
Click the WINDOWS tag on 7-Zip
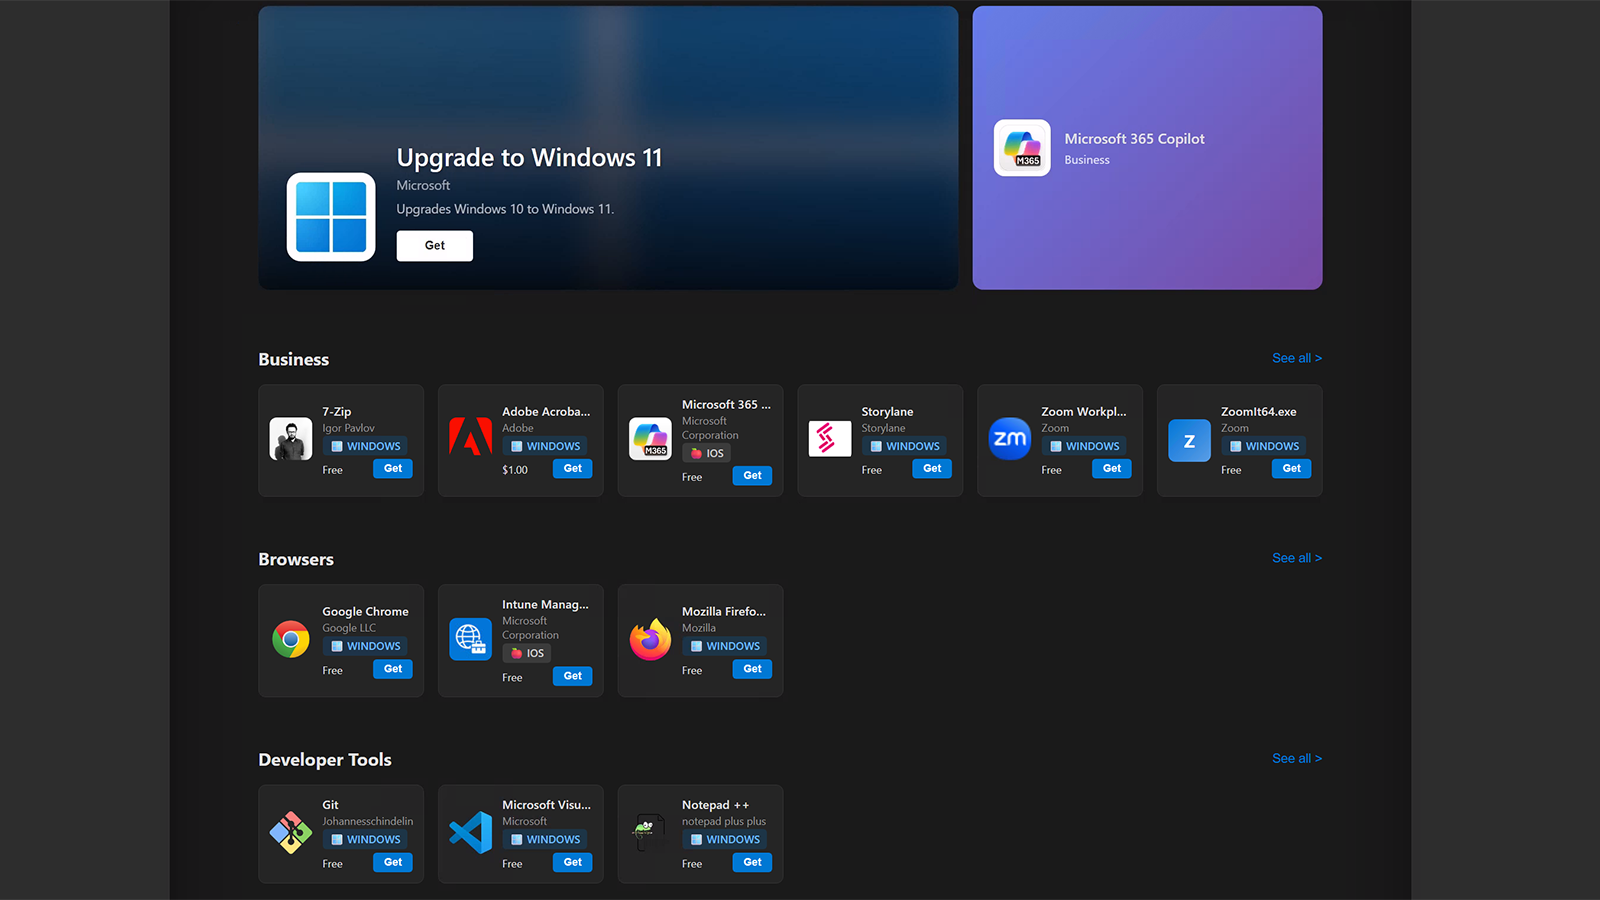(x=365, y=446)
